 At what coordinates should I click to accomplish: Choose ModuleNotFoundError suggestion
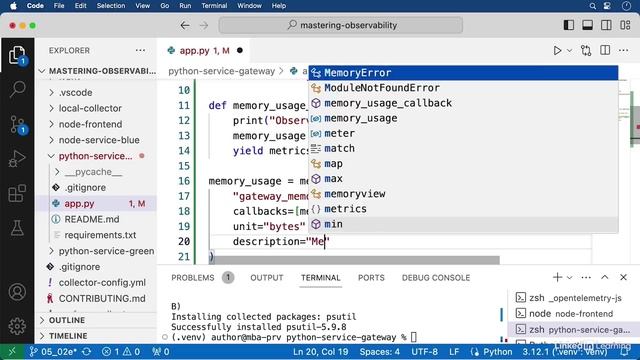click(x=463, y=88)
